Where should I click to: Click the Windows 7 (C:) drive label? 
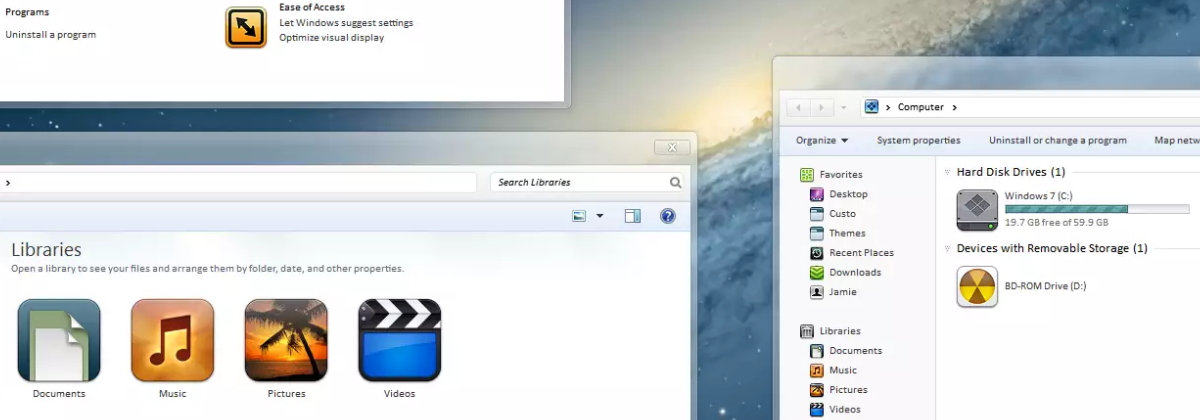click(1038, 195)
